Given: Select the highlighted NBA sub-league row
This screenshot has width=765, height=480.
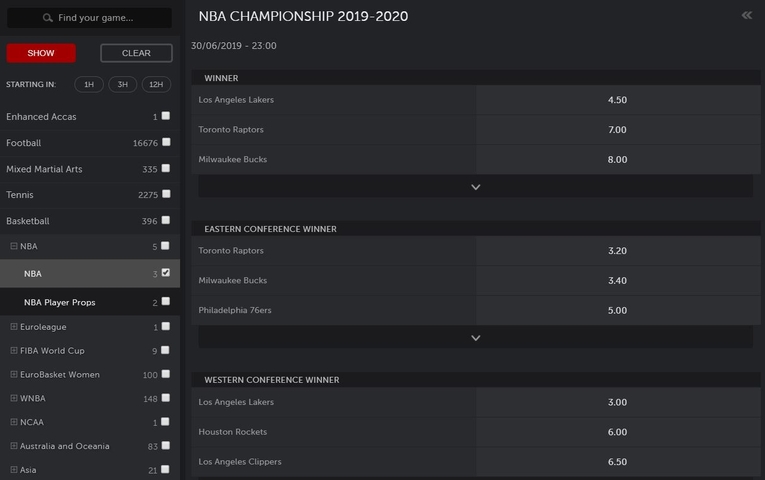Looking at the screenshot, I should [90, 274].
